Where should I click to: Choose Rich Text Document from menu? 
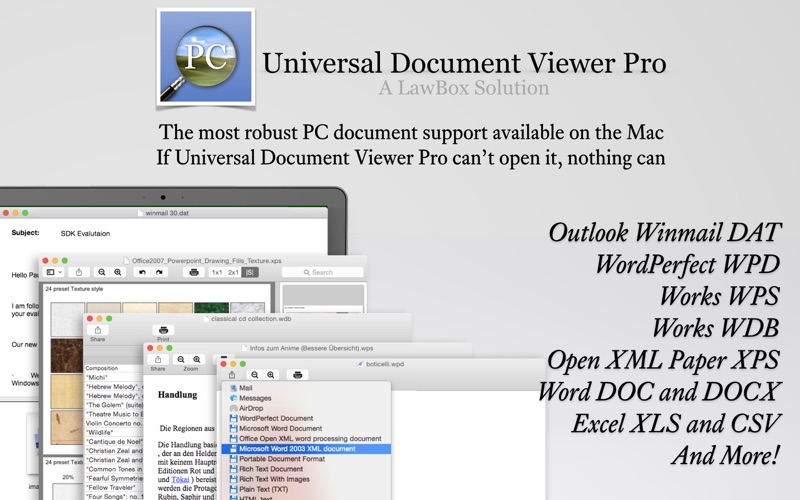306,469
